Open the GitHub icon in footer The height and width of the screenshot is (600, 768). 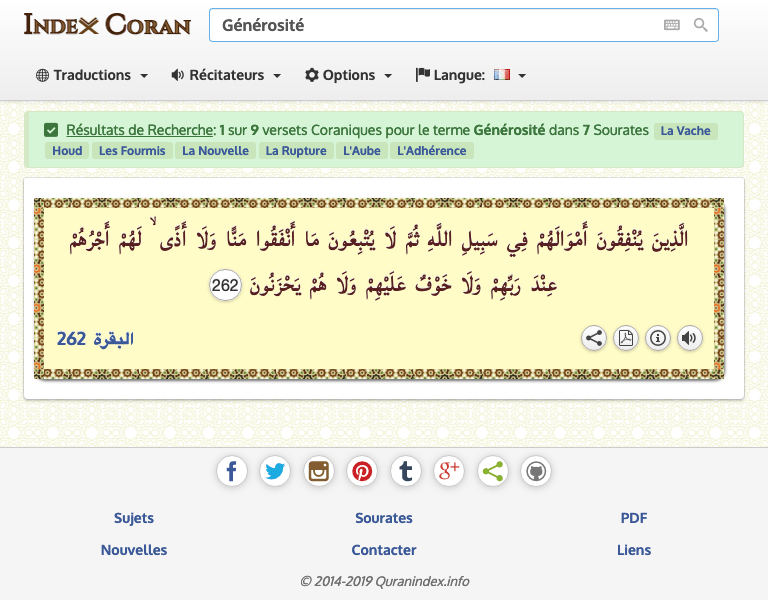(x=536, y=471)
